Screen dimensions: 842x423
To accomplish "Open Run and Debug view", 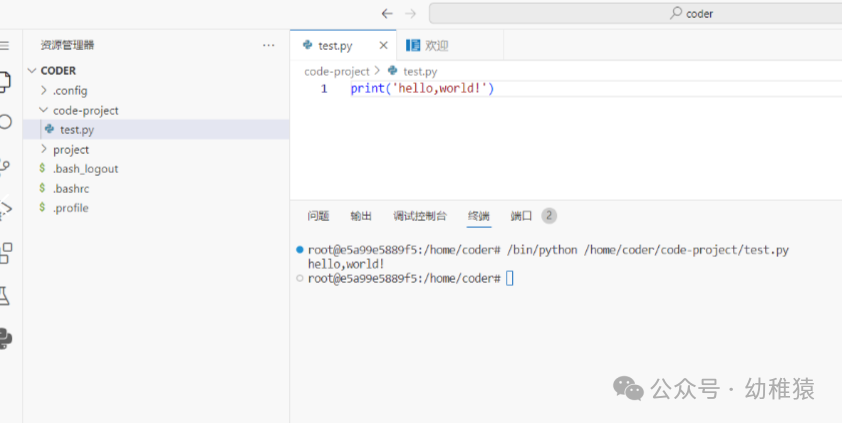I will click(x=5, y=208).
